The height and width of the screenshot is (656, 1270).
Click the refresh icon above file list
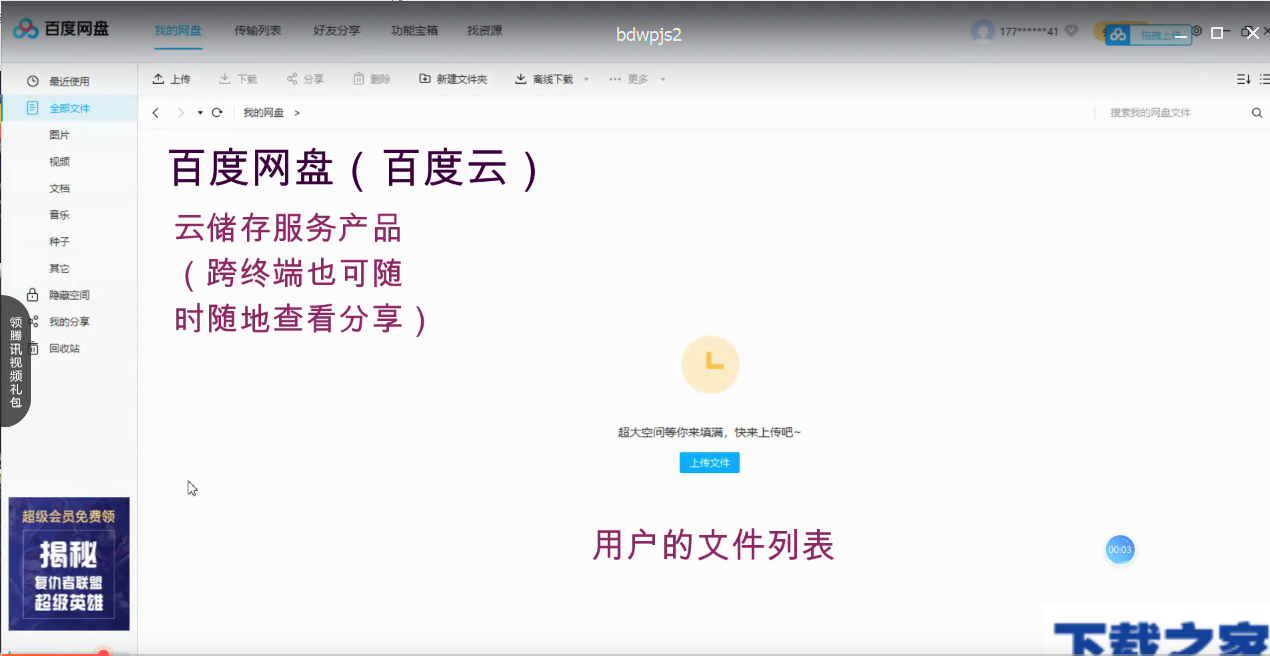(x=216, y=112)
